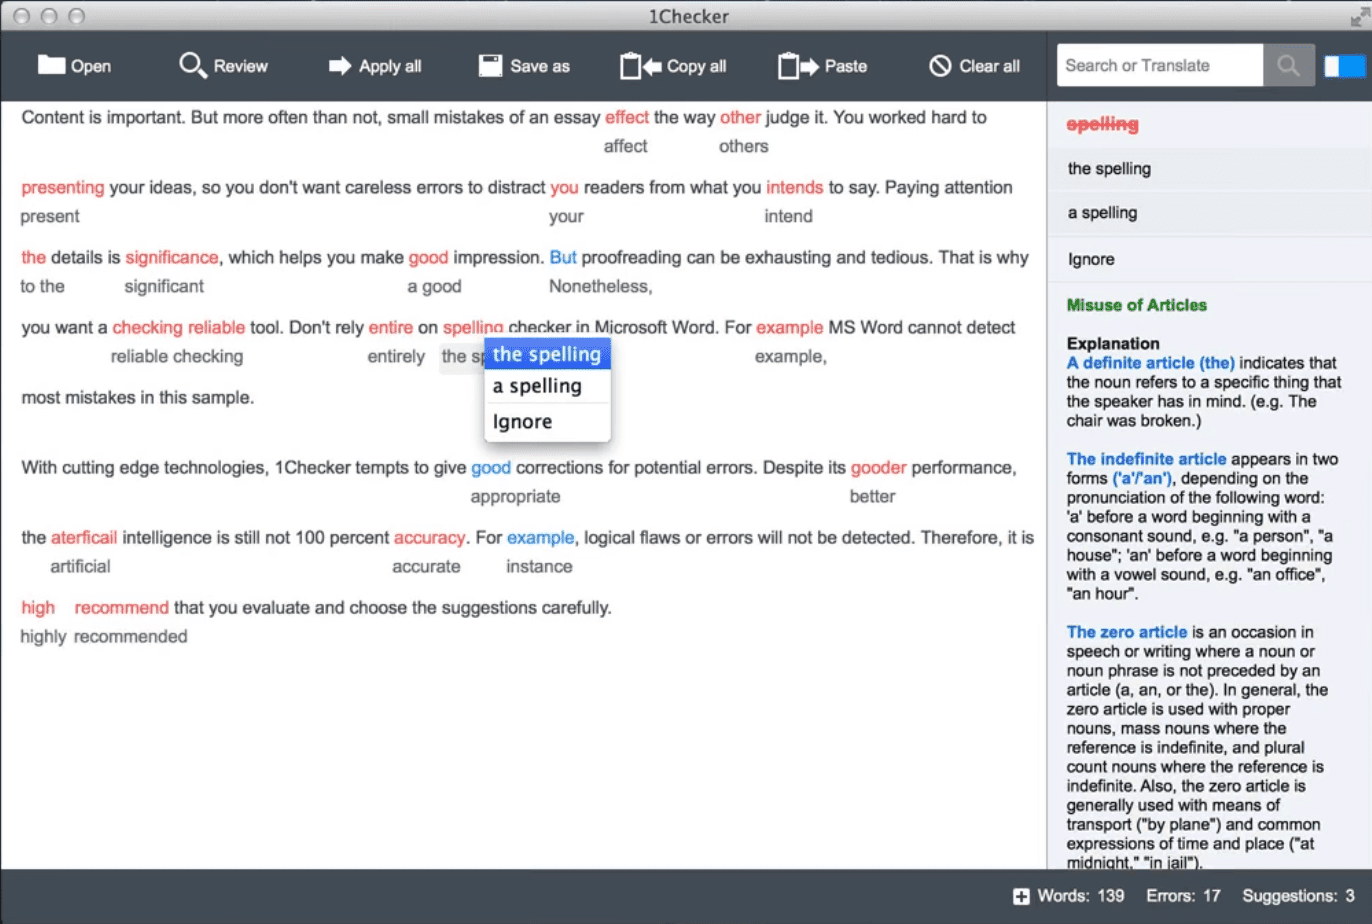Choose "a spelling" in the popup menu
Viewport: 1372px width, 924px height.
tap(537, 386)
